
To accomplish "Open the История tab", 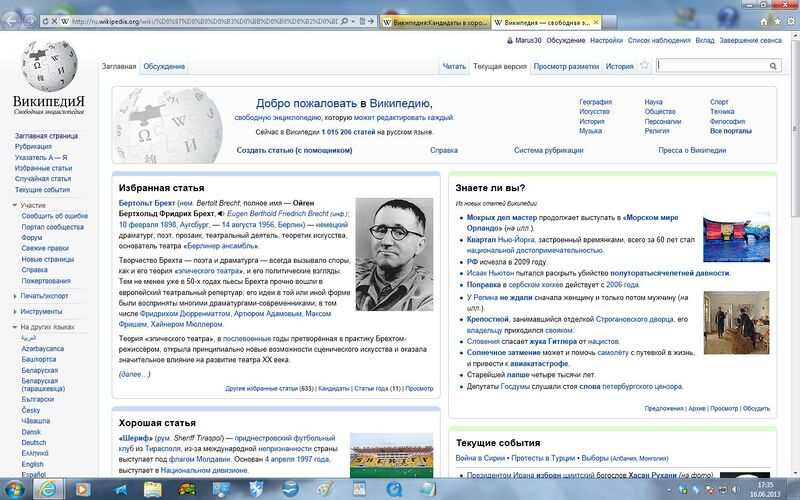I will (x=619, y=66).
